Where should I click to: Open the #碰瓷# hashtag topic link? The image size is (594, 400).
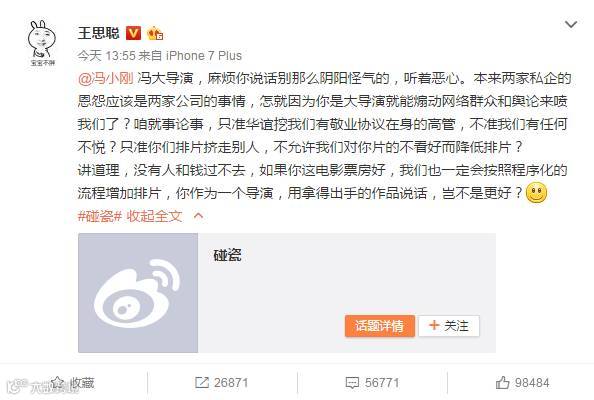pos(100,216)
